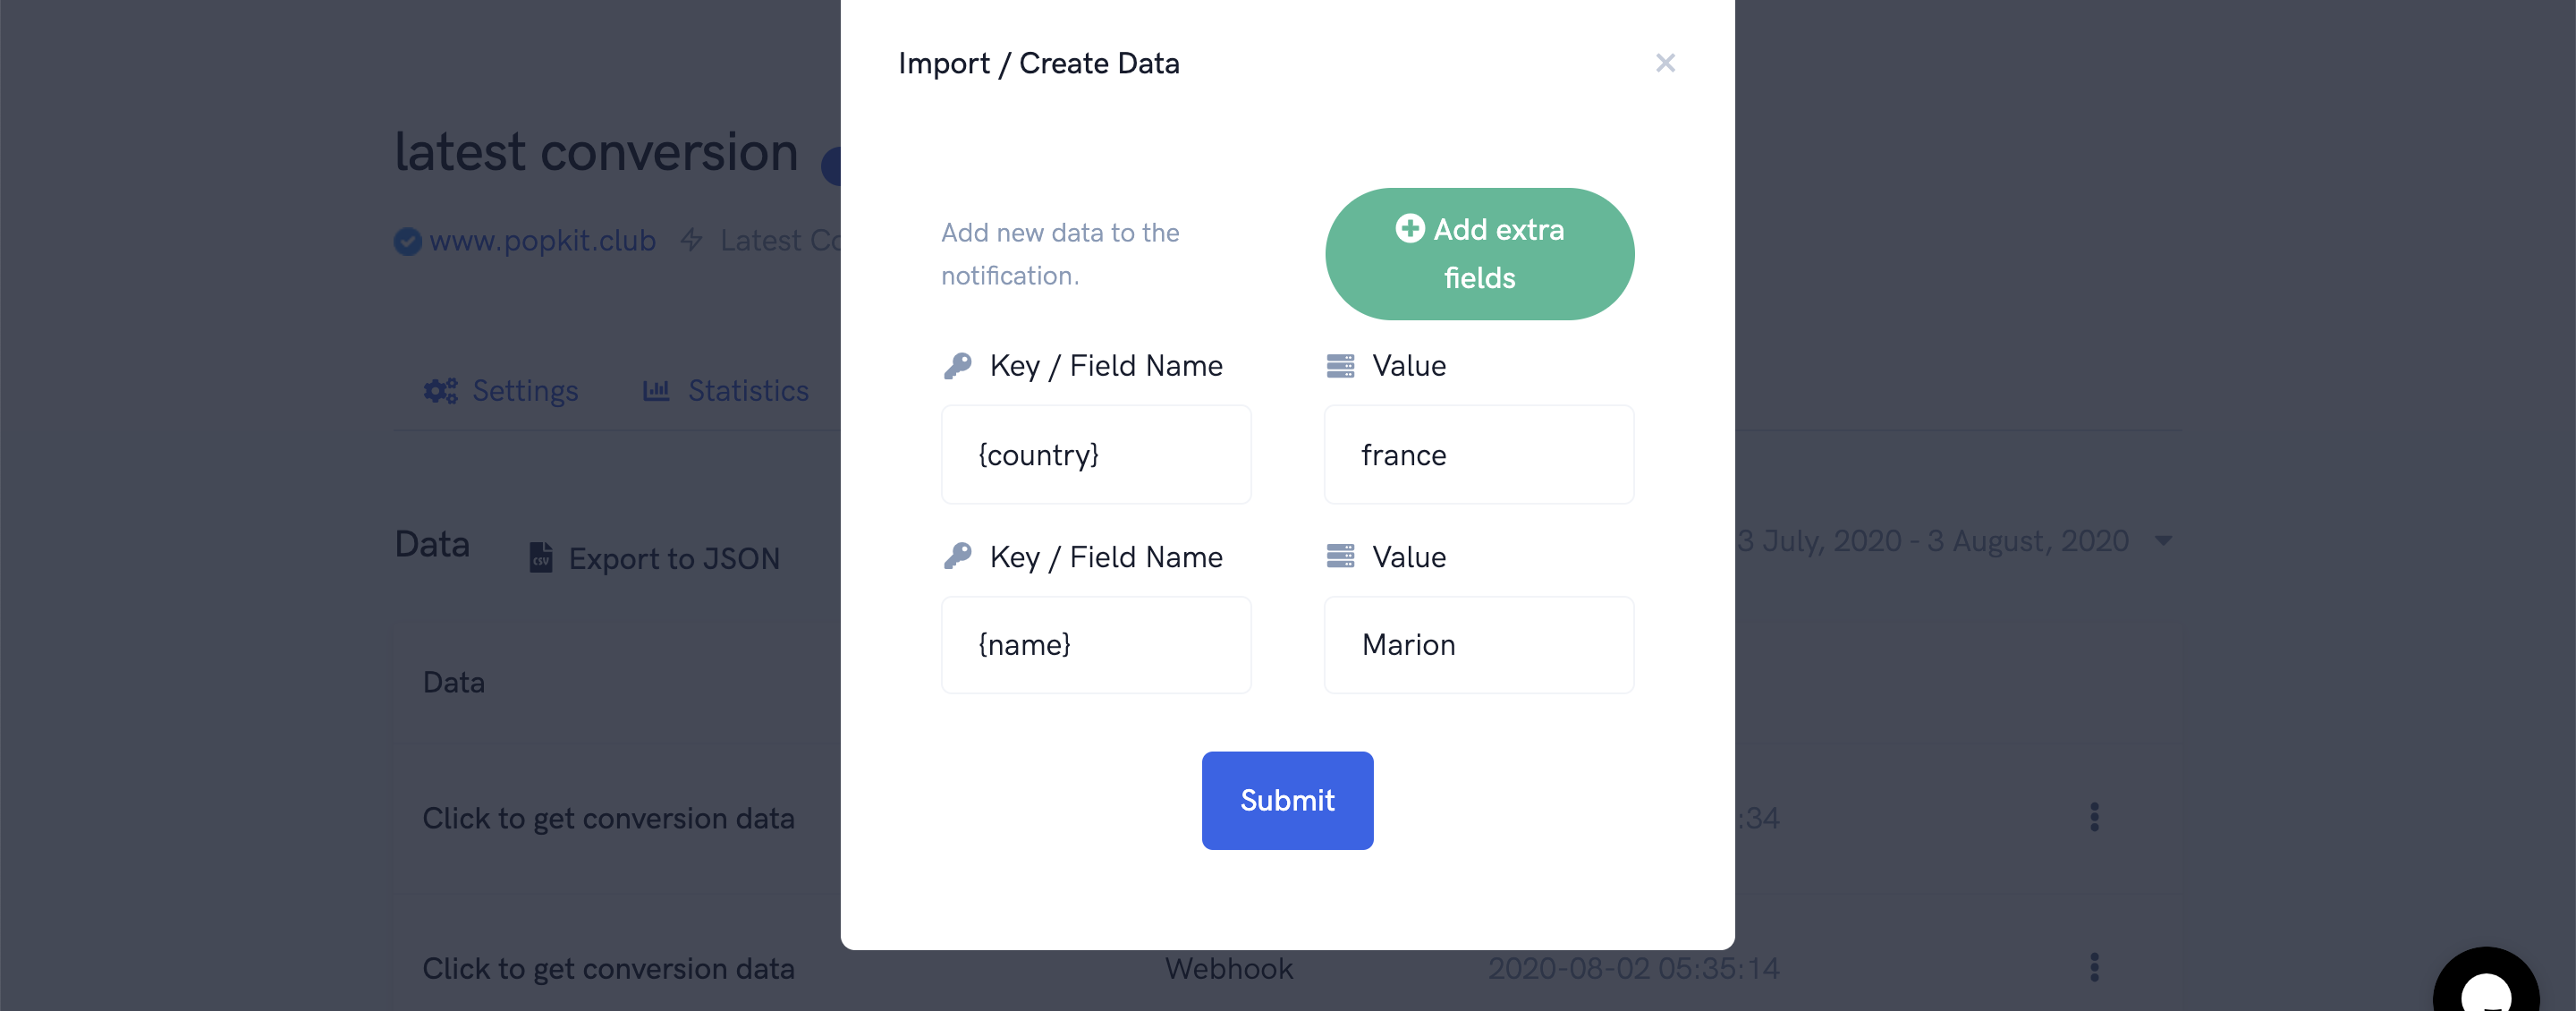This screenshot has height=1011, width=2576.
Task: Open the chat widget bubble
Action: point(2485,984)
